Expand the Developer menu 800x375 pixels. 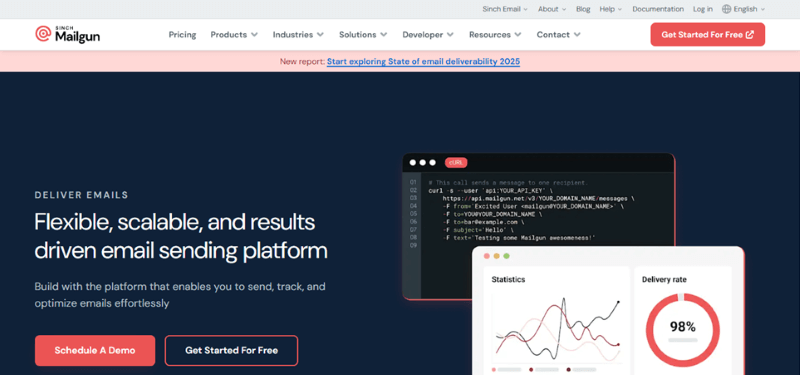(428, 35)
